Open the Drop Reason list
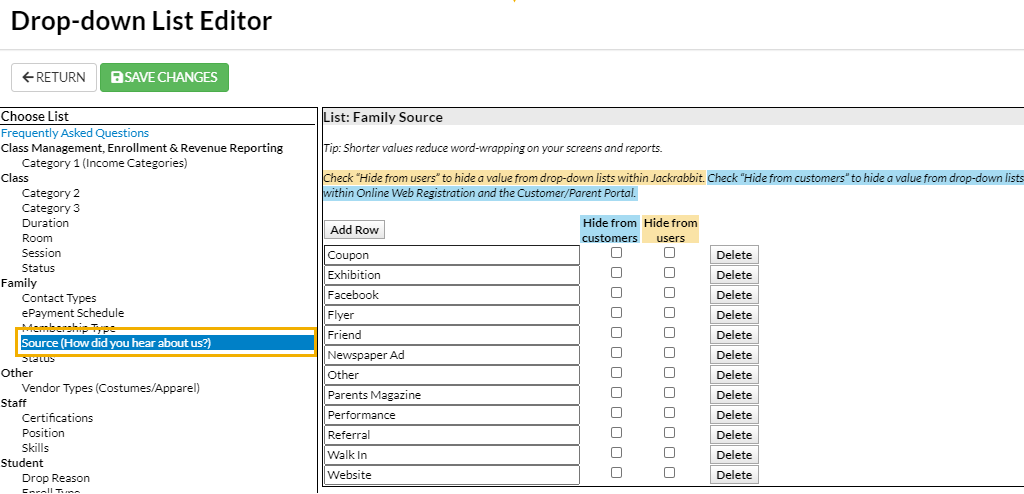The image size is (1024, 494). [56, 478]
